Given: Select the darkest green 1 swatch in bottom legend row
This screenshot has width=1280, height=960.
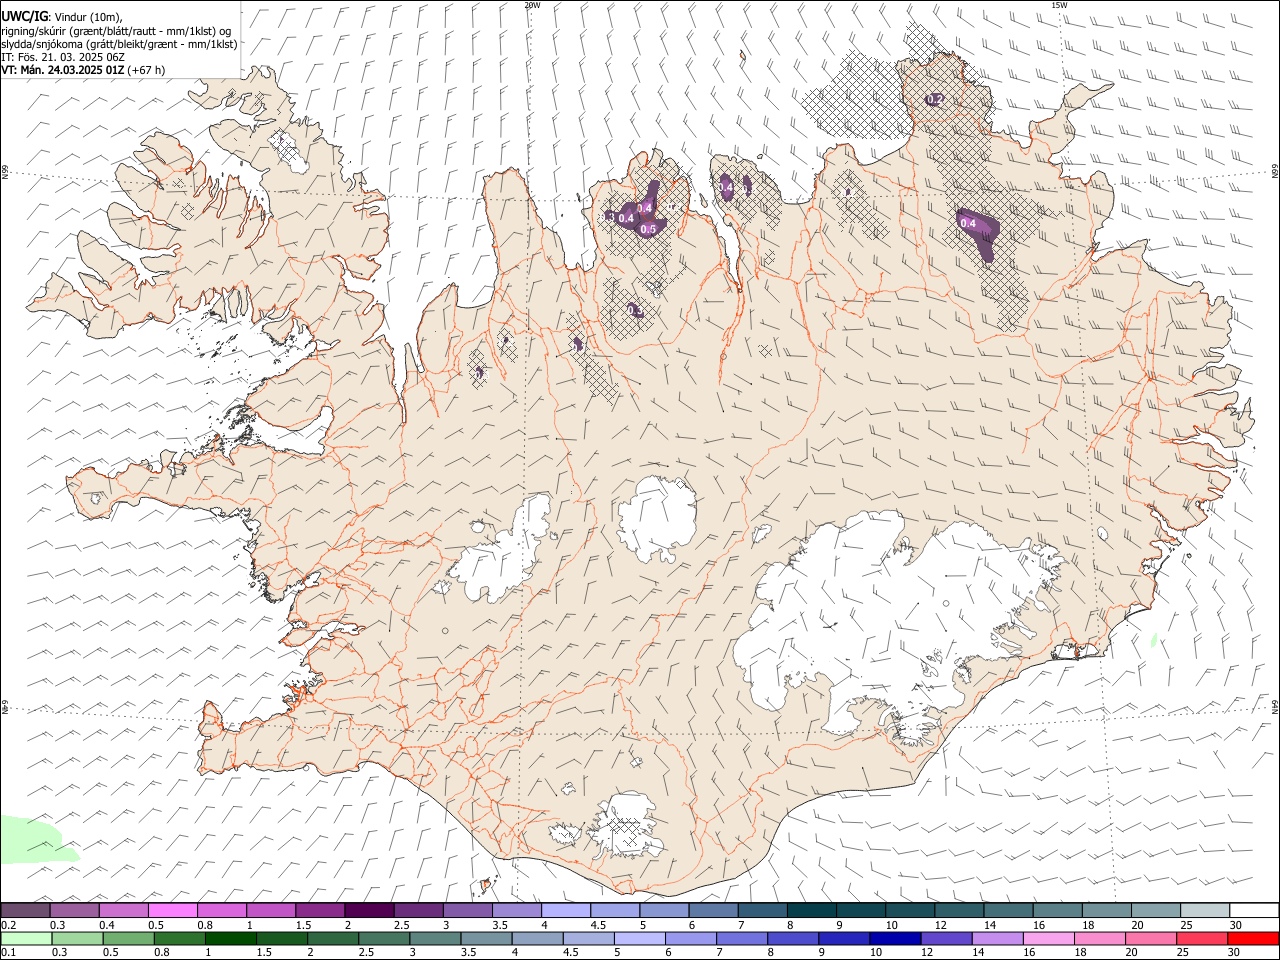Looking at the screenshot, I should 230,939.
